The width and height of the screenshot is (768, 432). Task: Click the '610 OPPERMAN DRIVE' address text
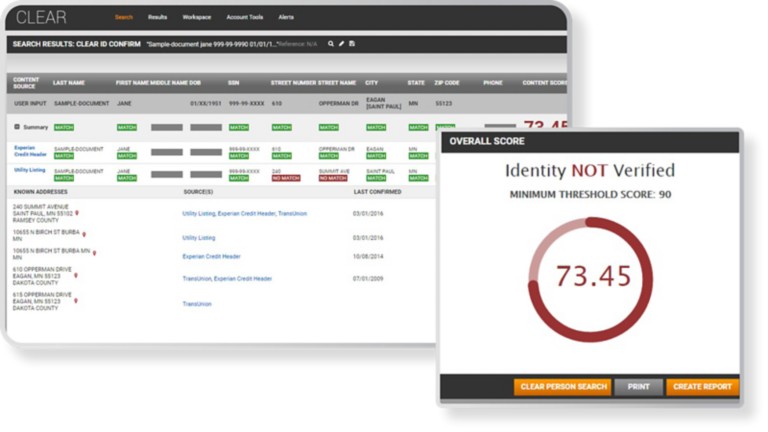[42, 269]
